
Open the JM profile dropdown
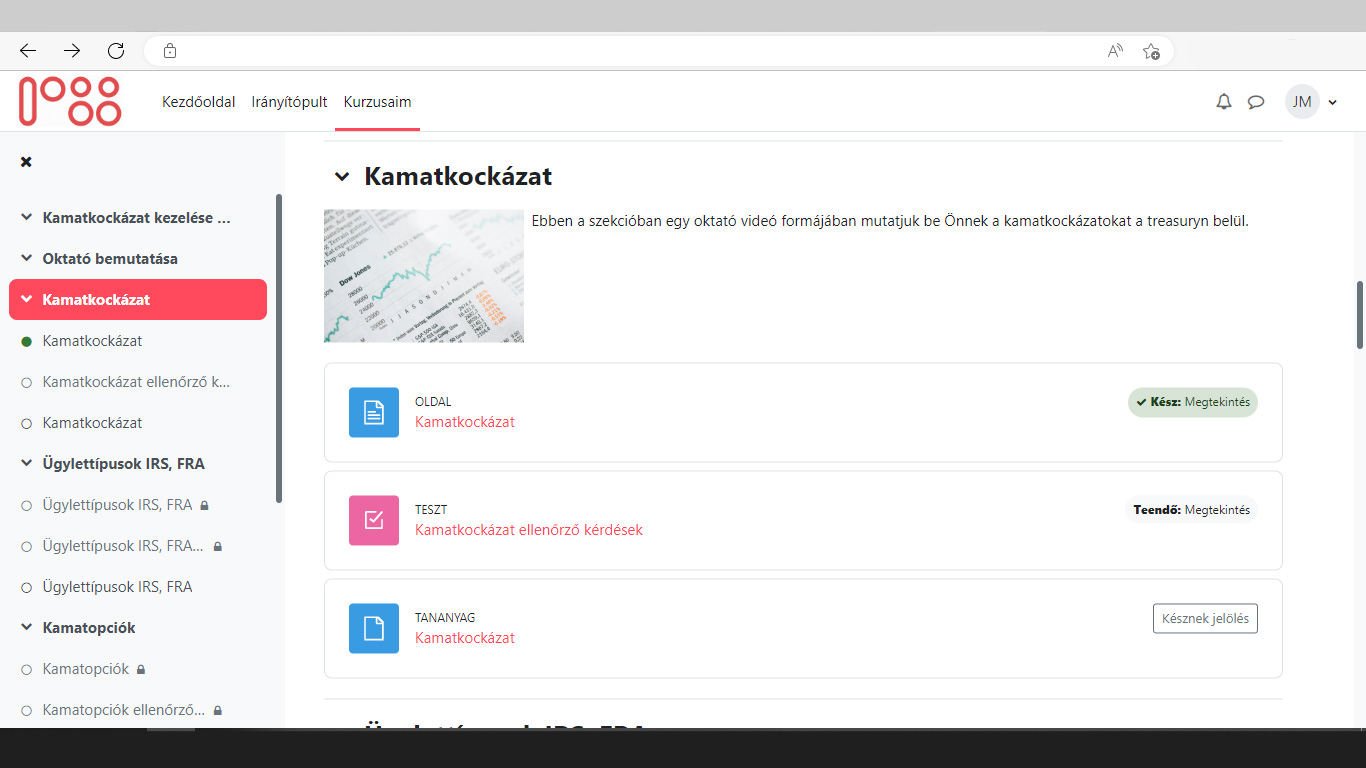pos(1312,101)
